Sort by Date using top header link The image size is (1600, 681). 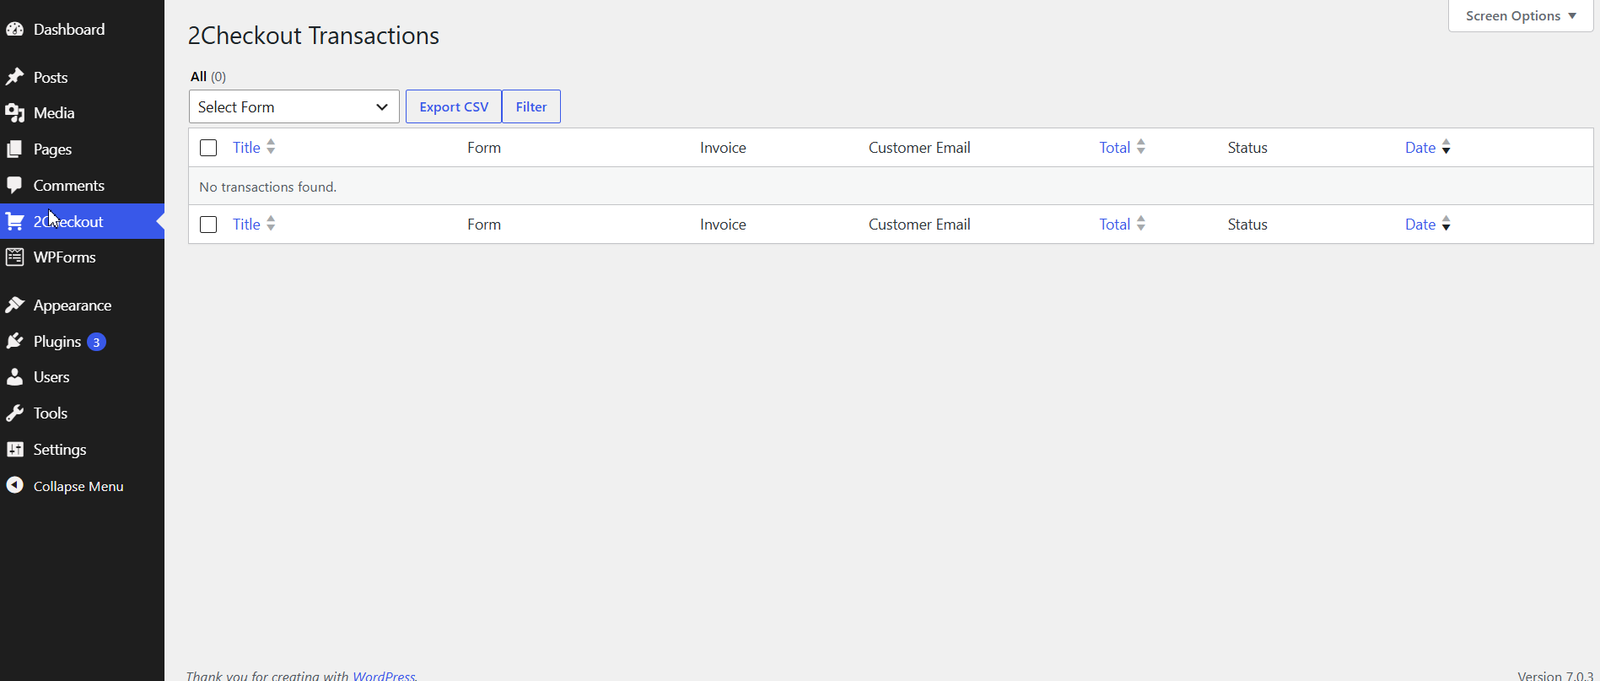(1420, 147)
